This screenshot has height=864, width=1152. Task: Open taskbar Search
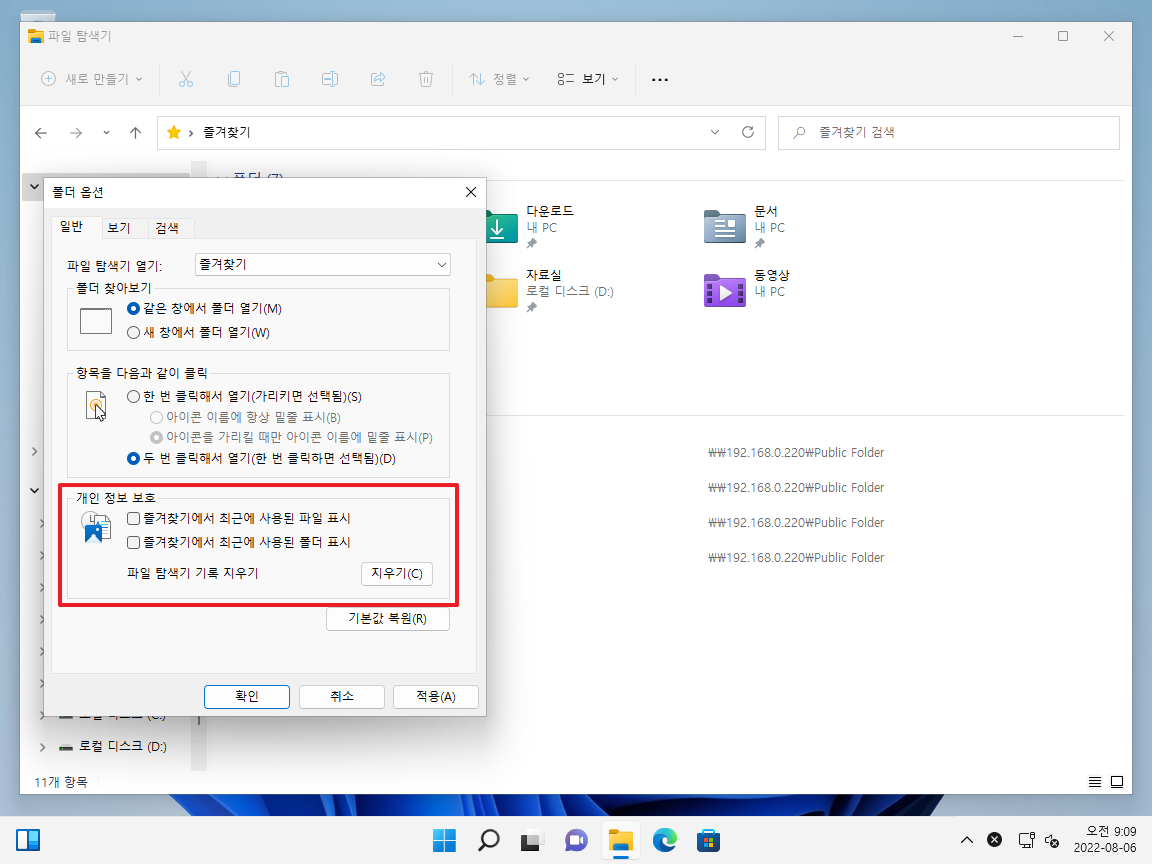tap(488, 840)
